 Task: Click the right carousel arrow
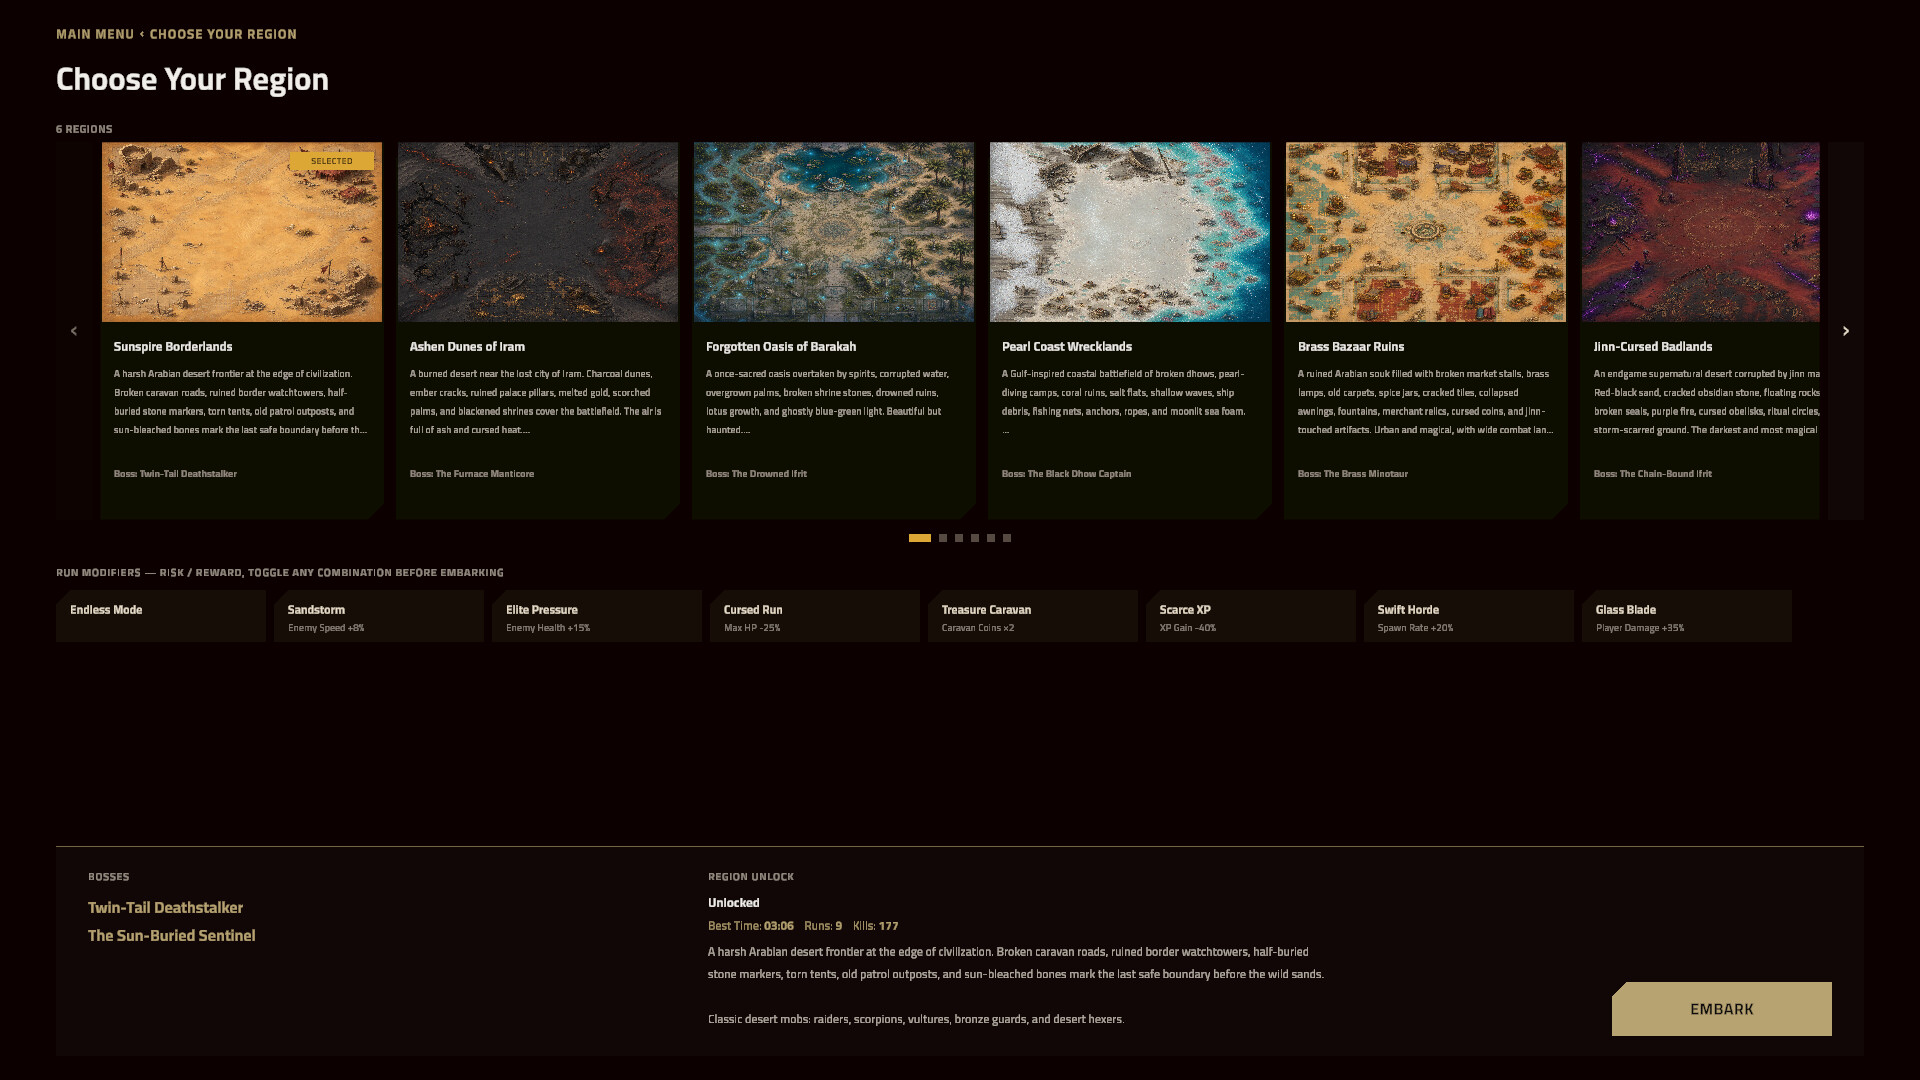(x=1846, y=331)
